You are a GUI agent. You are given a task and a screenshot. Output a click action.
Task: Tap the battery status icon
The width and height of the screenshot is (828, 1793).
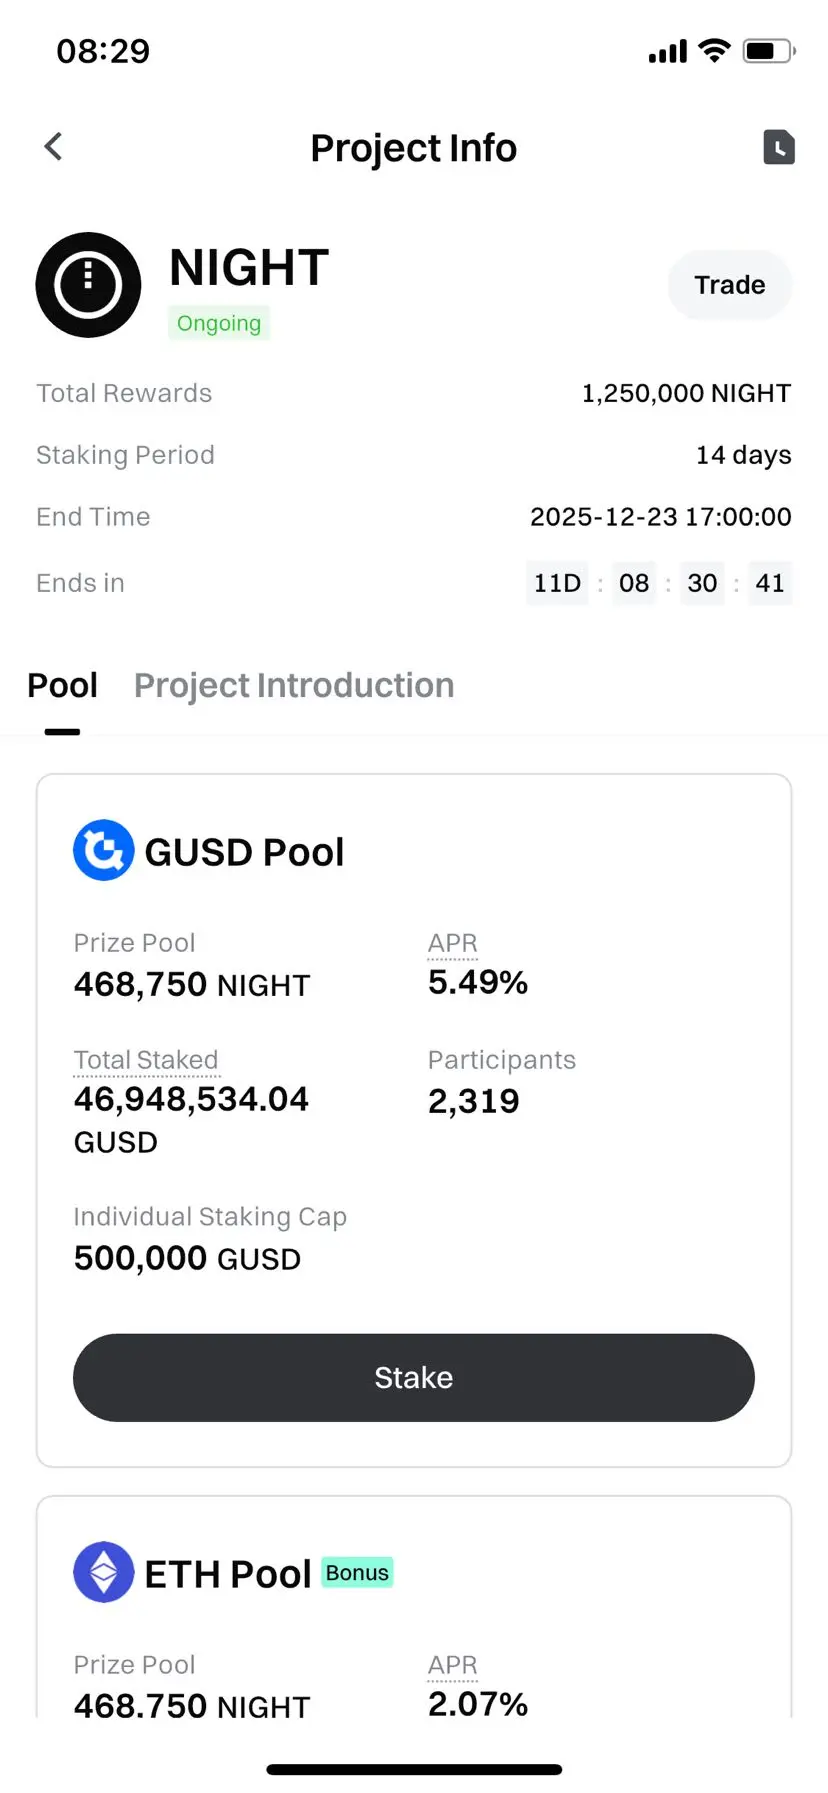768,51
